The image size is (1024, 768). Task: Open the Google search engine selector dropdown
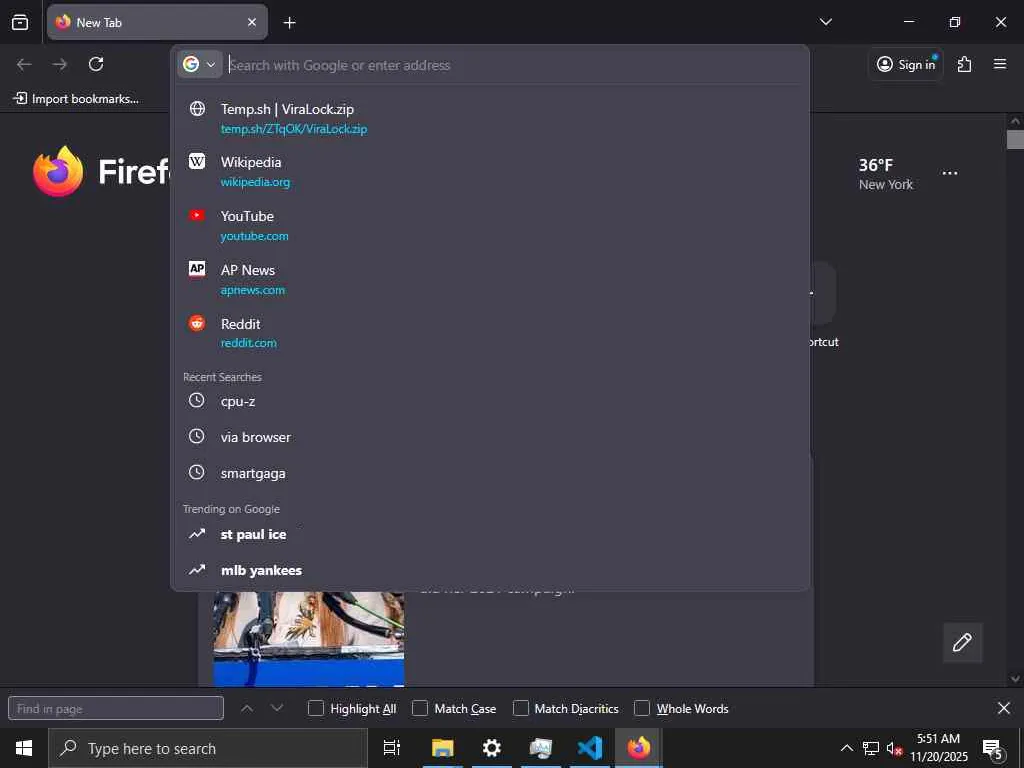click(x=199, y=65)
